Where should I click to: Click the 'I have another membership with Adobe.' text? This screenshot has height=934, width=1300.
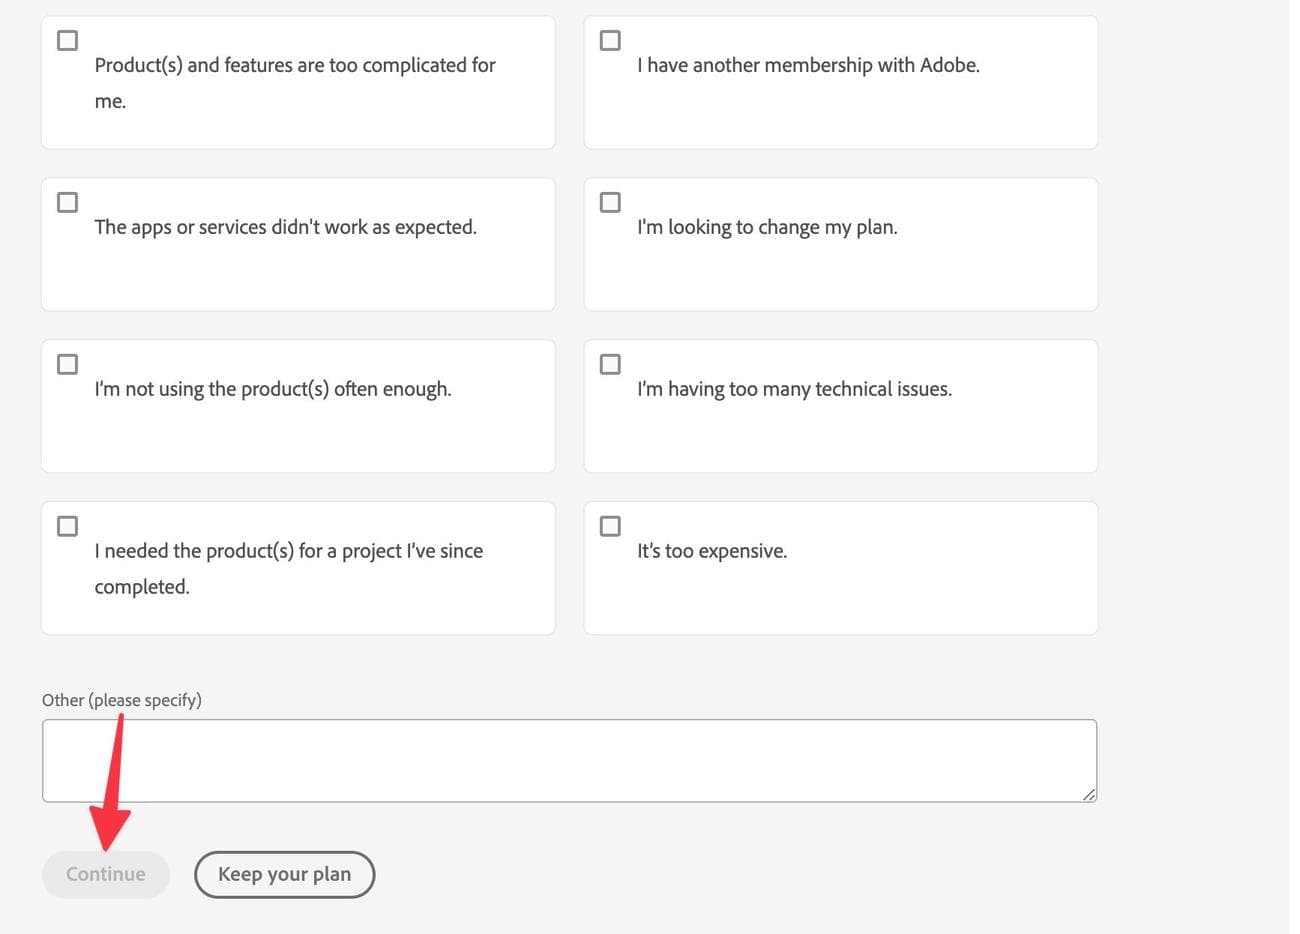(808, 65)
